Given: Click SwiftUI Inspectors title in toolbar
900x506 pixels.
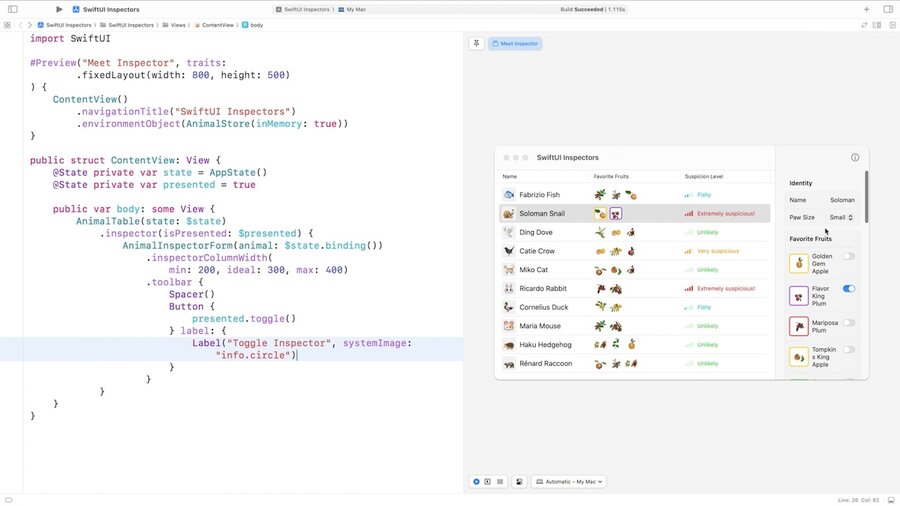Looking at the screenshot, I should pyautogui.click(x=111, y=10).
